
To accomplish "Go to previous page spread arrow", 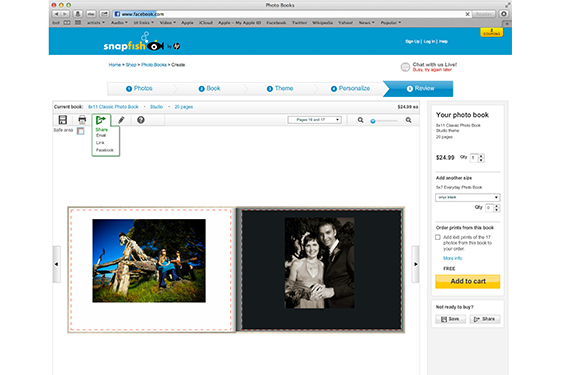I will pyautogui.click(x=57, y=264).
